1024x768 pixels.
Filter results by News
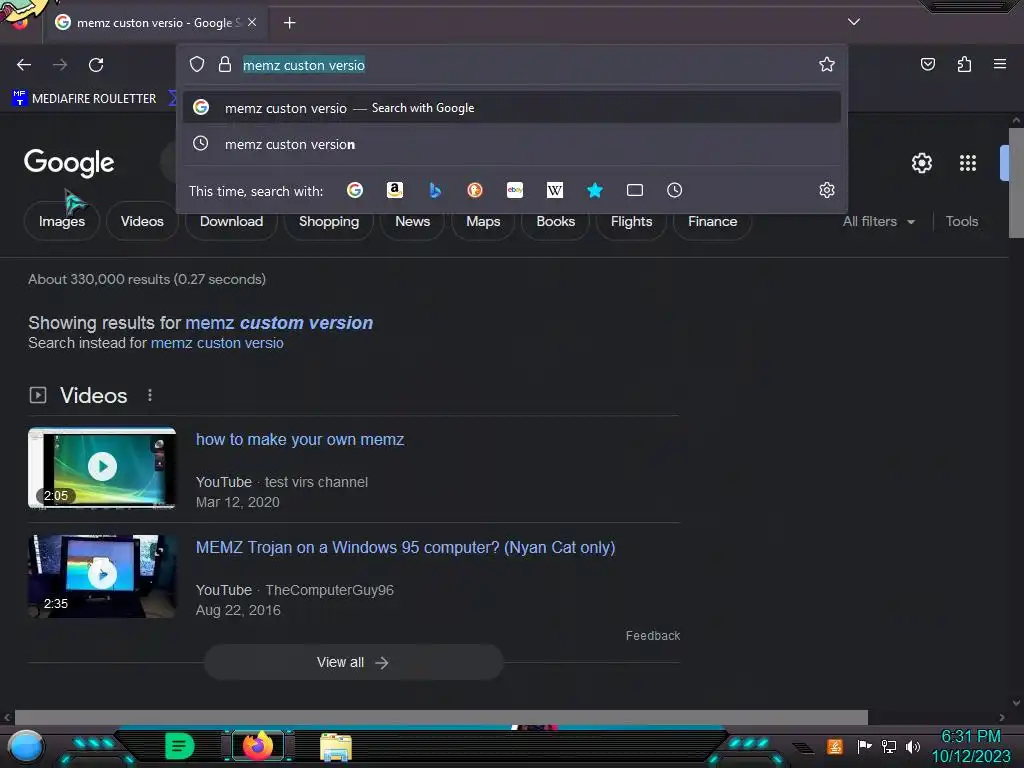coord(412,221)
